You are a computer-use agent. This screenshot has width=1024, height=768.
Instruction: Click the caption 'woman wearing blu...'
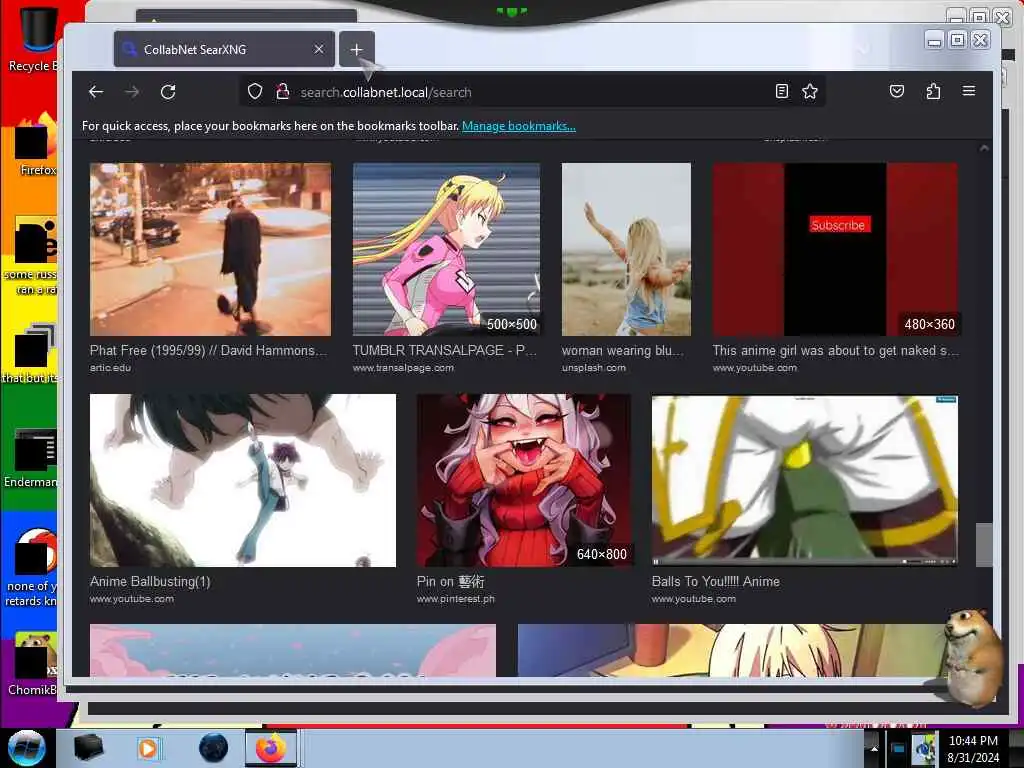click(622, 351)
